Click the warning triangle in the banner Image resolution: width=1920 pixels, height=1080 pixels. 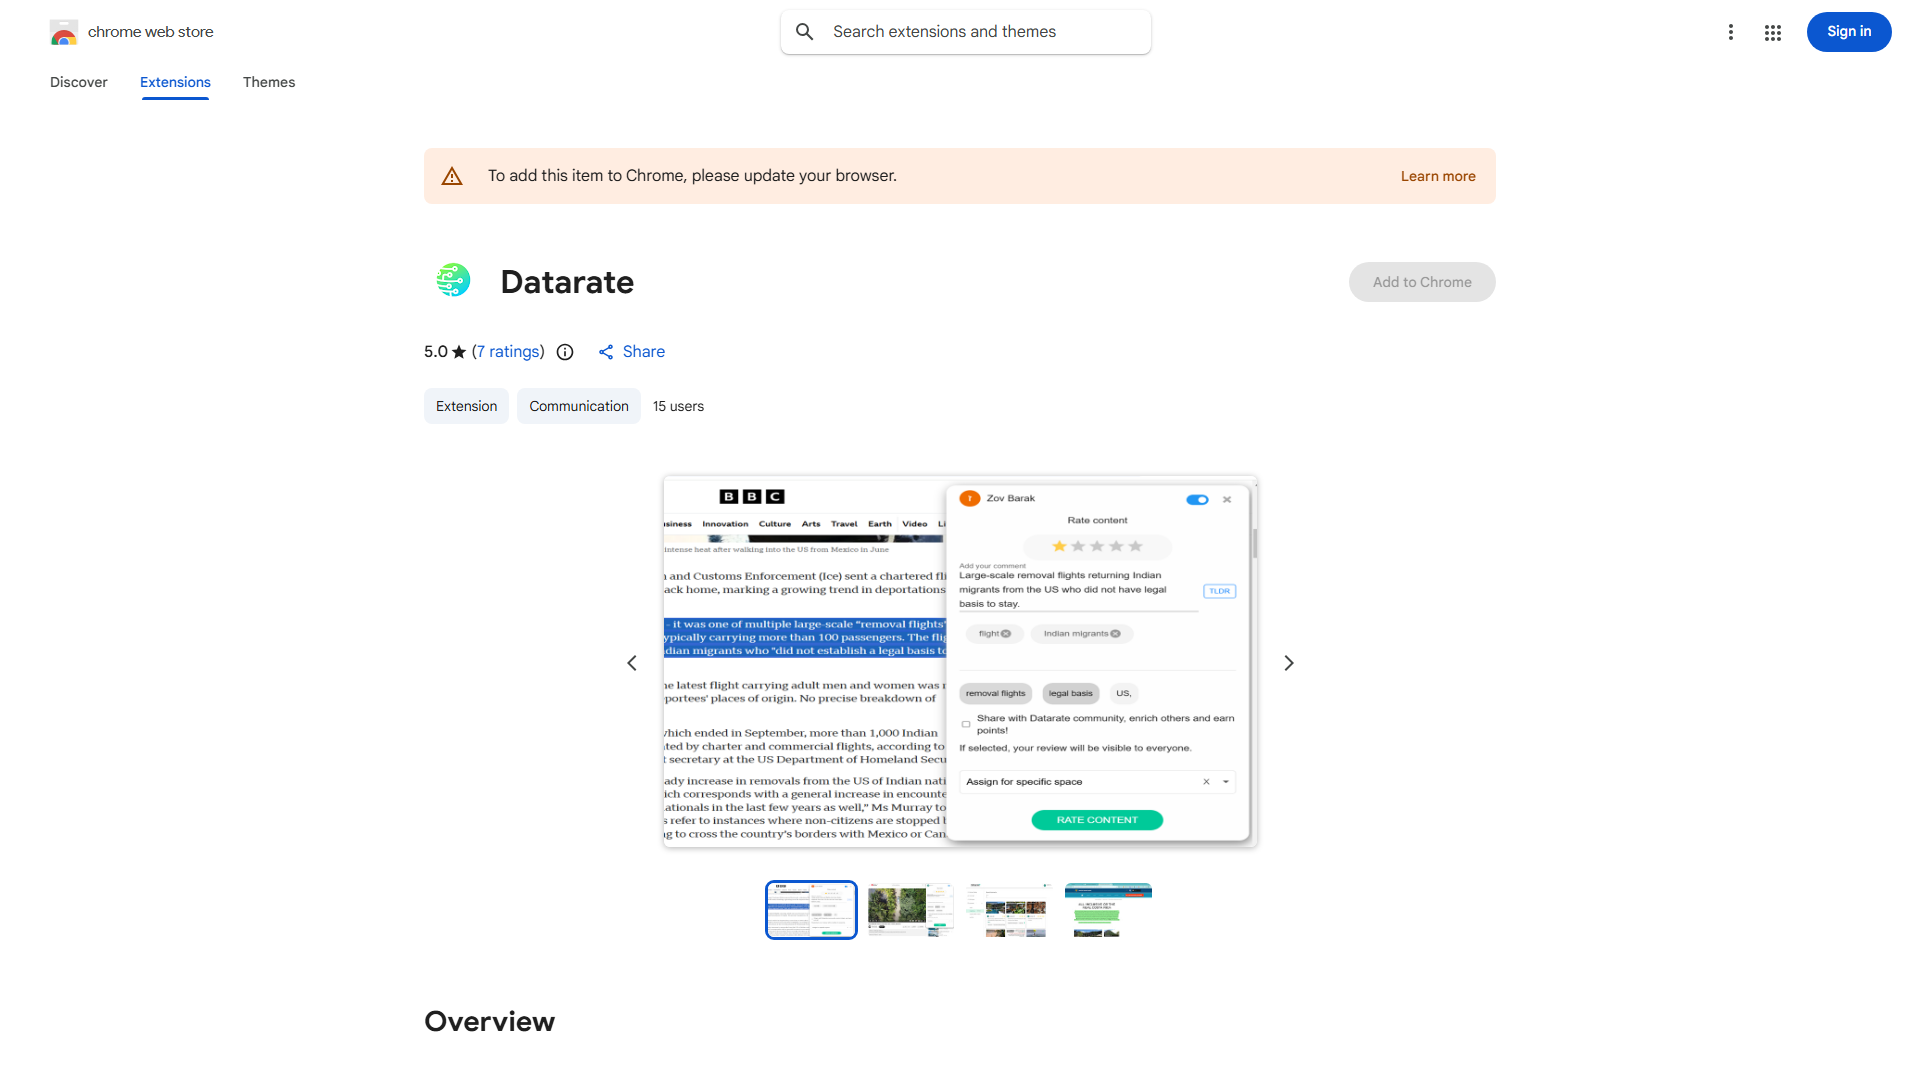[x=452, y=175]
